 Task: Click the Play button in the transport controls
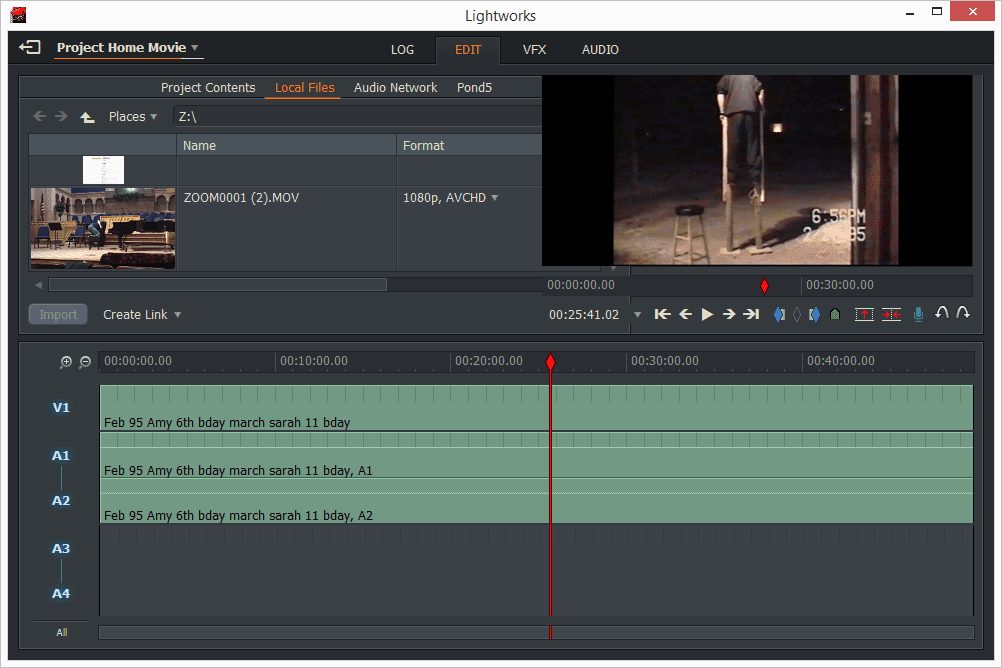707,313
